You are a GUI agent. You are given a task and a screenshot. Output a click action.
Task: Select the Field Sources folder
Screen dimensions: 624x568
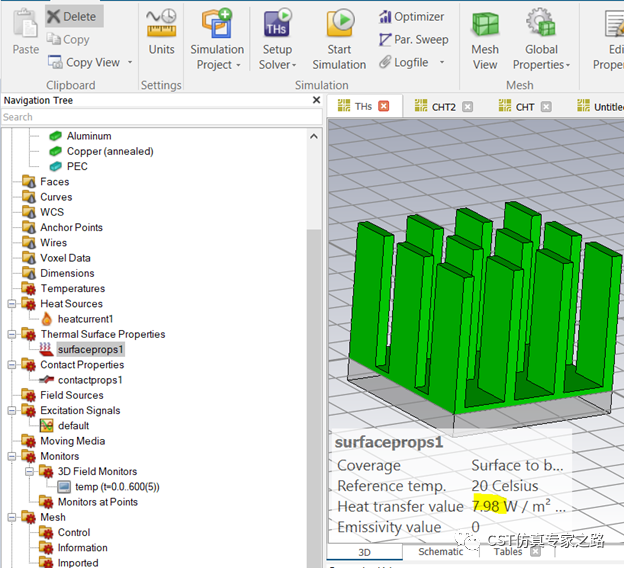[x=63, y=395]
